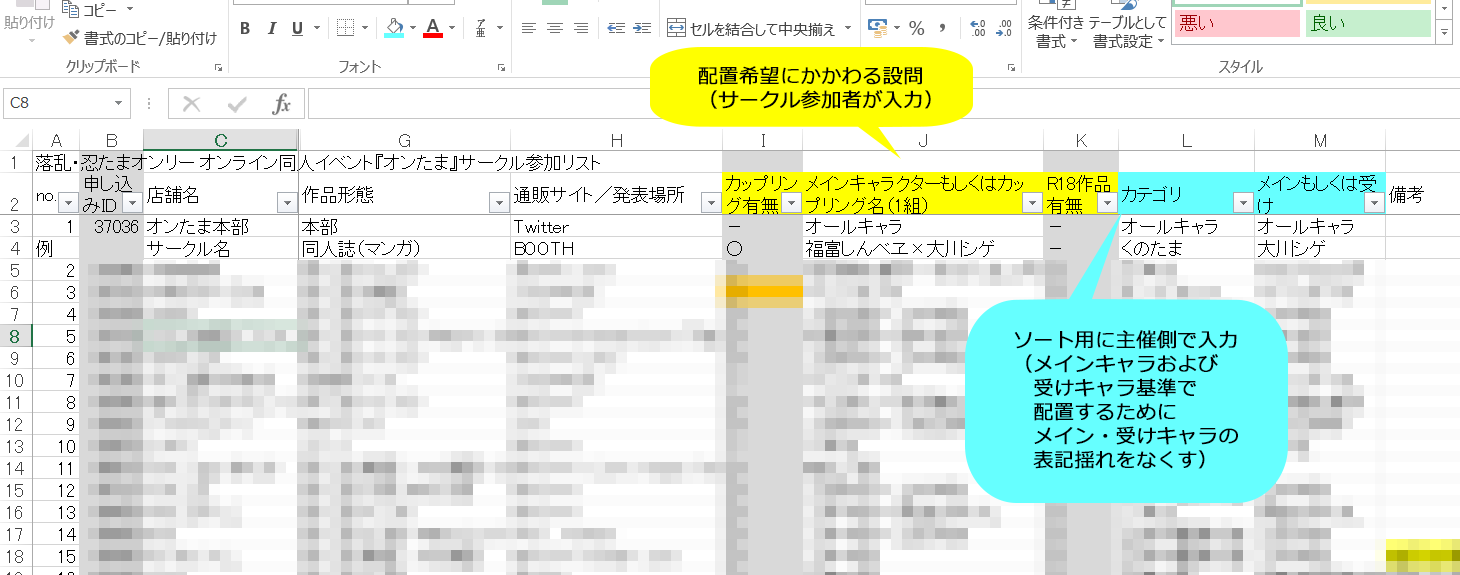Apply the 悪い cell style swatch

(x=1237, y=24)
